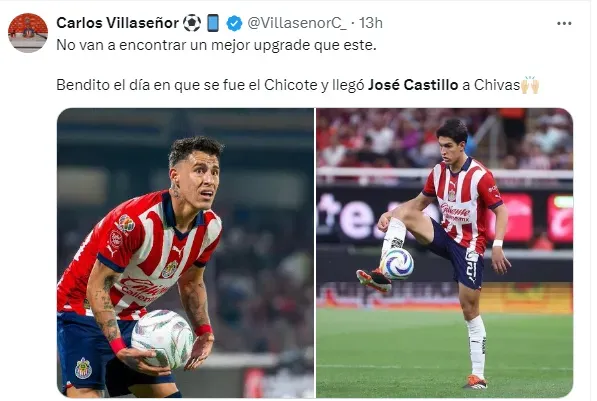597x401 pixels.
Task: Click the number 21 on the player's shorts
Action: coord(471,269)
